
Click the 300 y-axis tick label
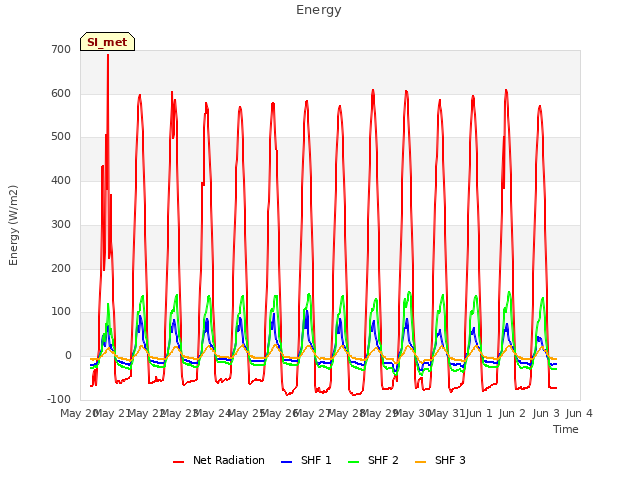tap(61, 224)
